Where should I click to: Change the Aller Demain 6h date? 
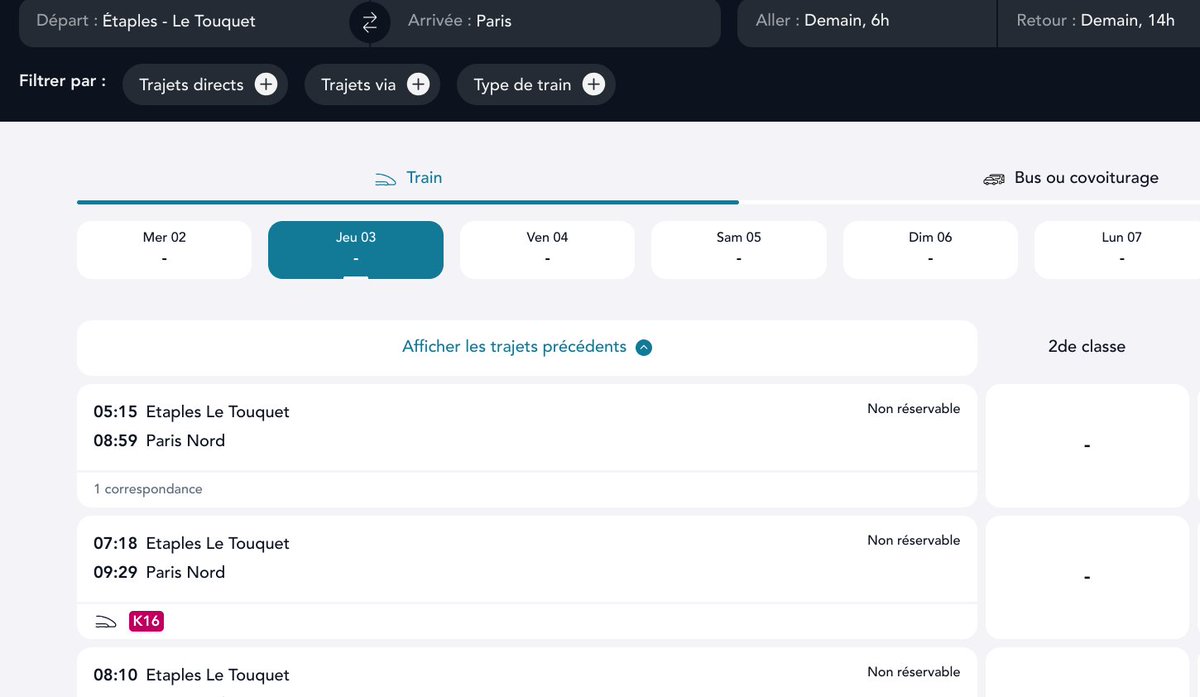click(867, 21)
